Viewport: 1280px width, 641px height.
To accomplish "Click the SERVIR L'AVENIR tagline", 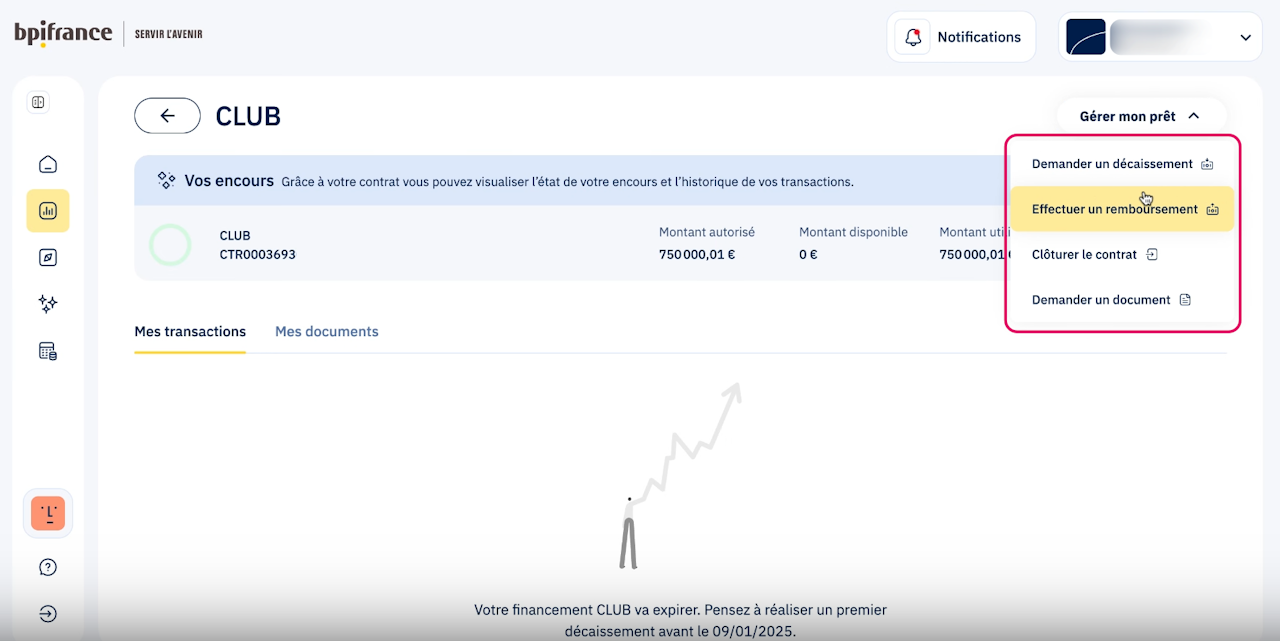I will (x=169, y=34).
